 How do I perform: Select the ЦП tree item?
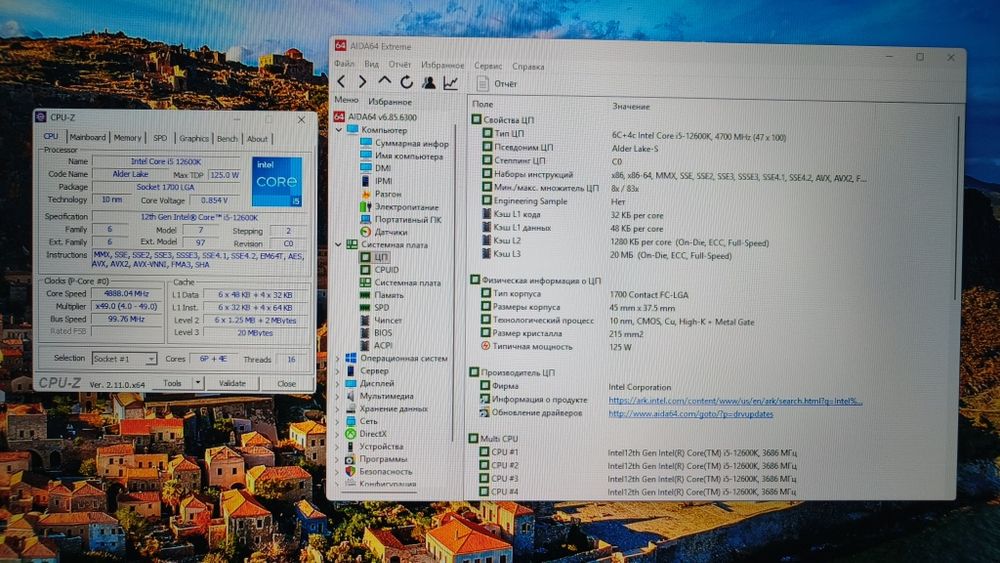tap(374, 257)
